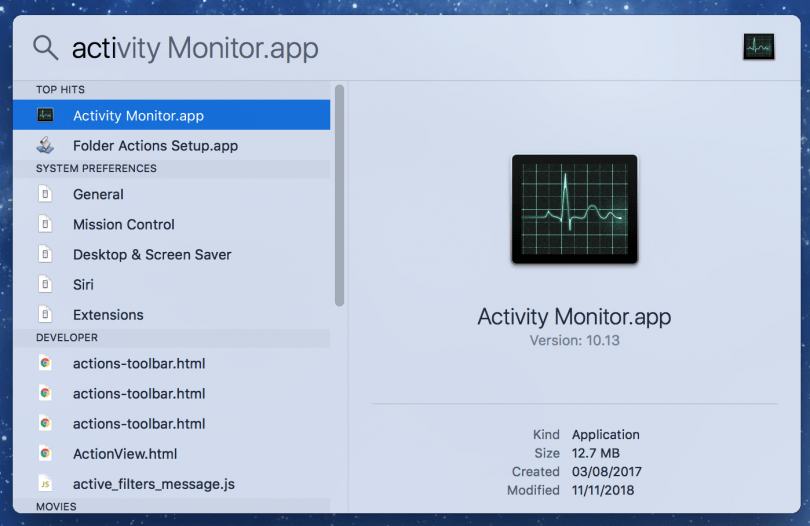This screenshot has height=526, width=810.
Task: Select the Activity Monitor.app top hit
Action: point(172,115)
